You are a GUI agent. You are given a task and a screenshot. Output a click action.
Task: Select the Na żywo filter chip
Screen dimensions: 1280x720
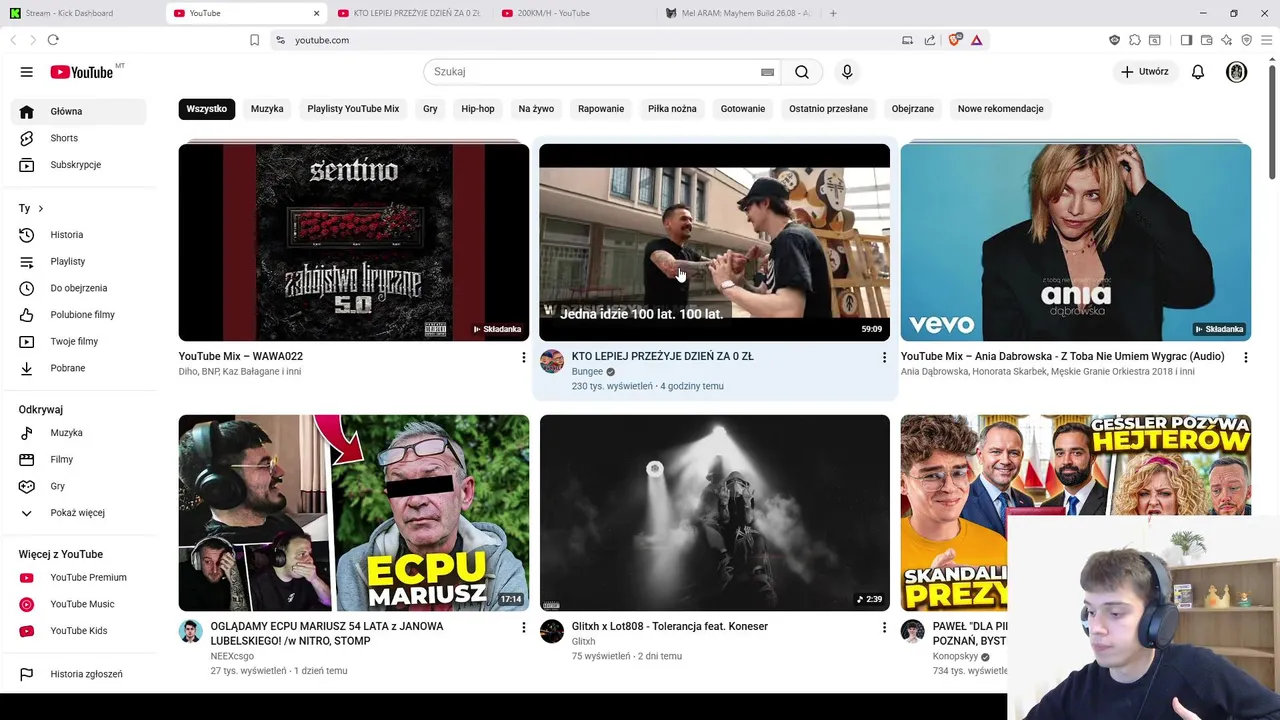point(536,109)
